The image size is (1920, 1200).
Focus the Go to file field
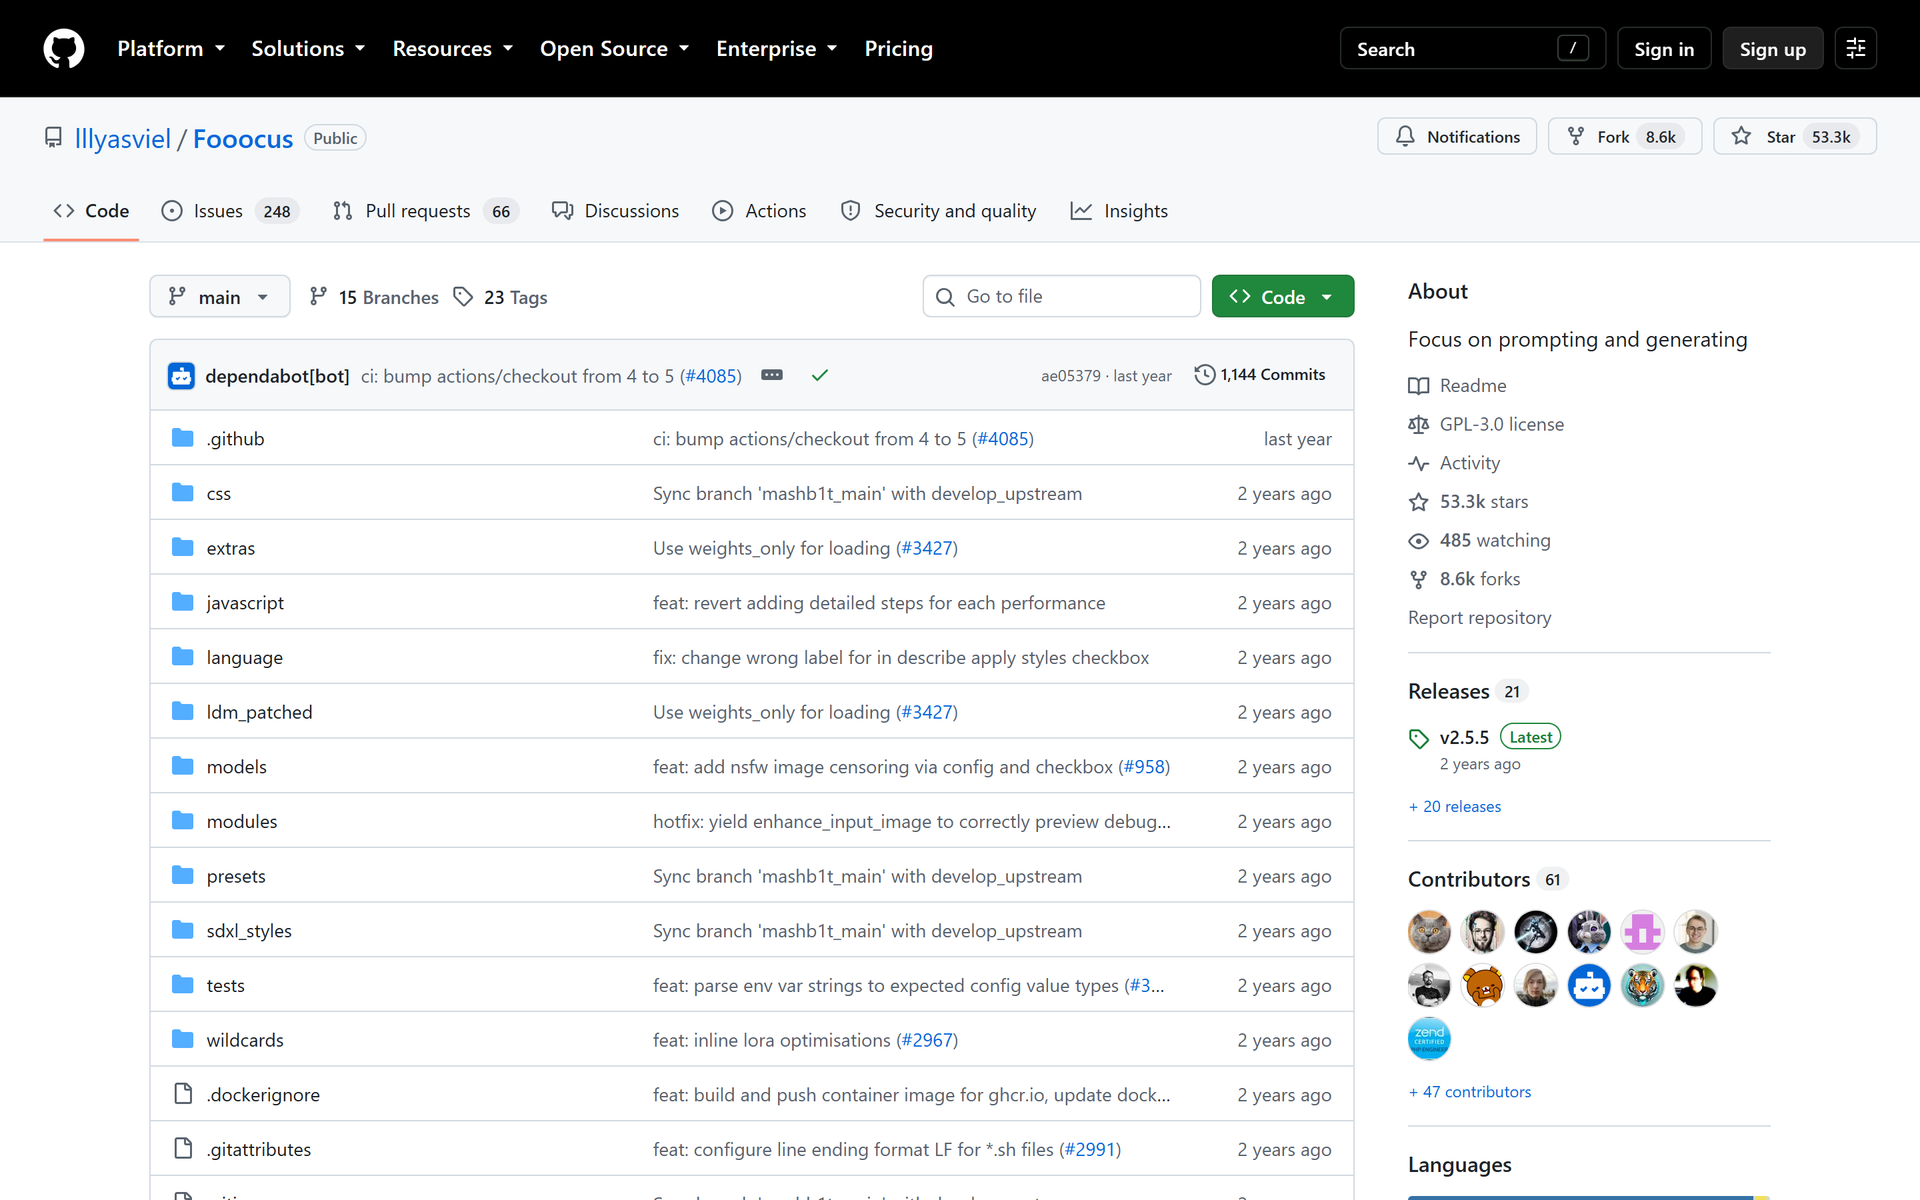coord(1061,296)
